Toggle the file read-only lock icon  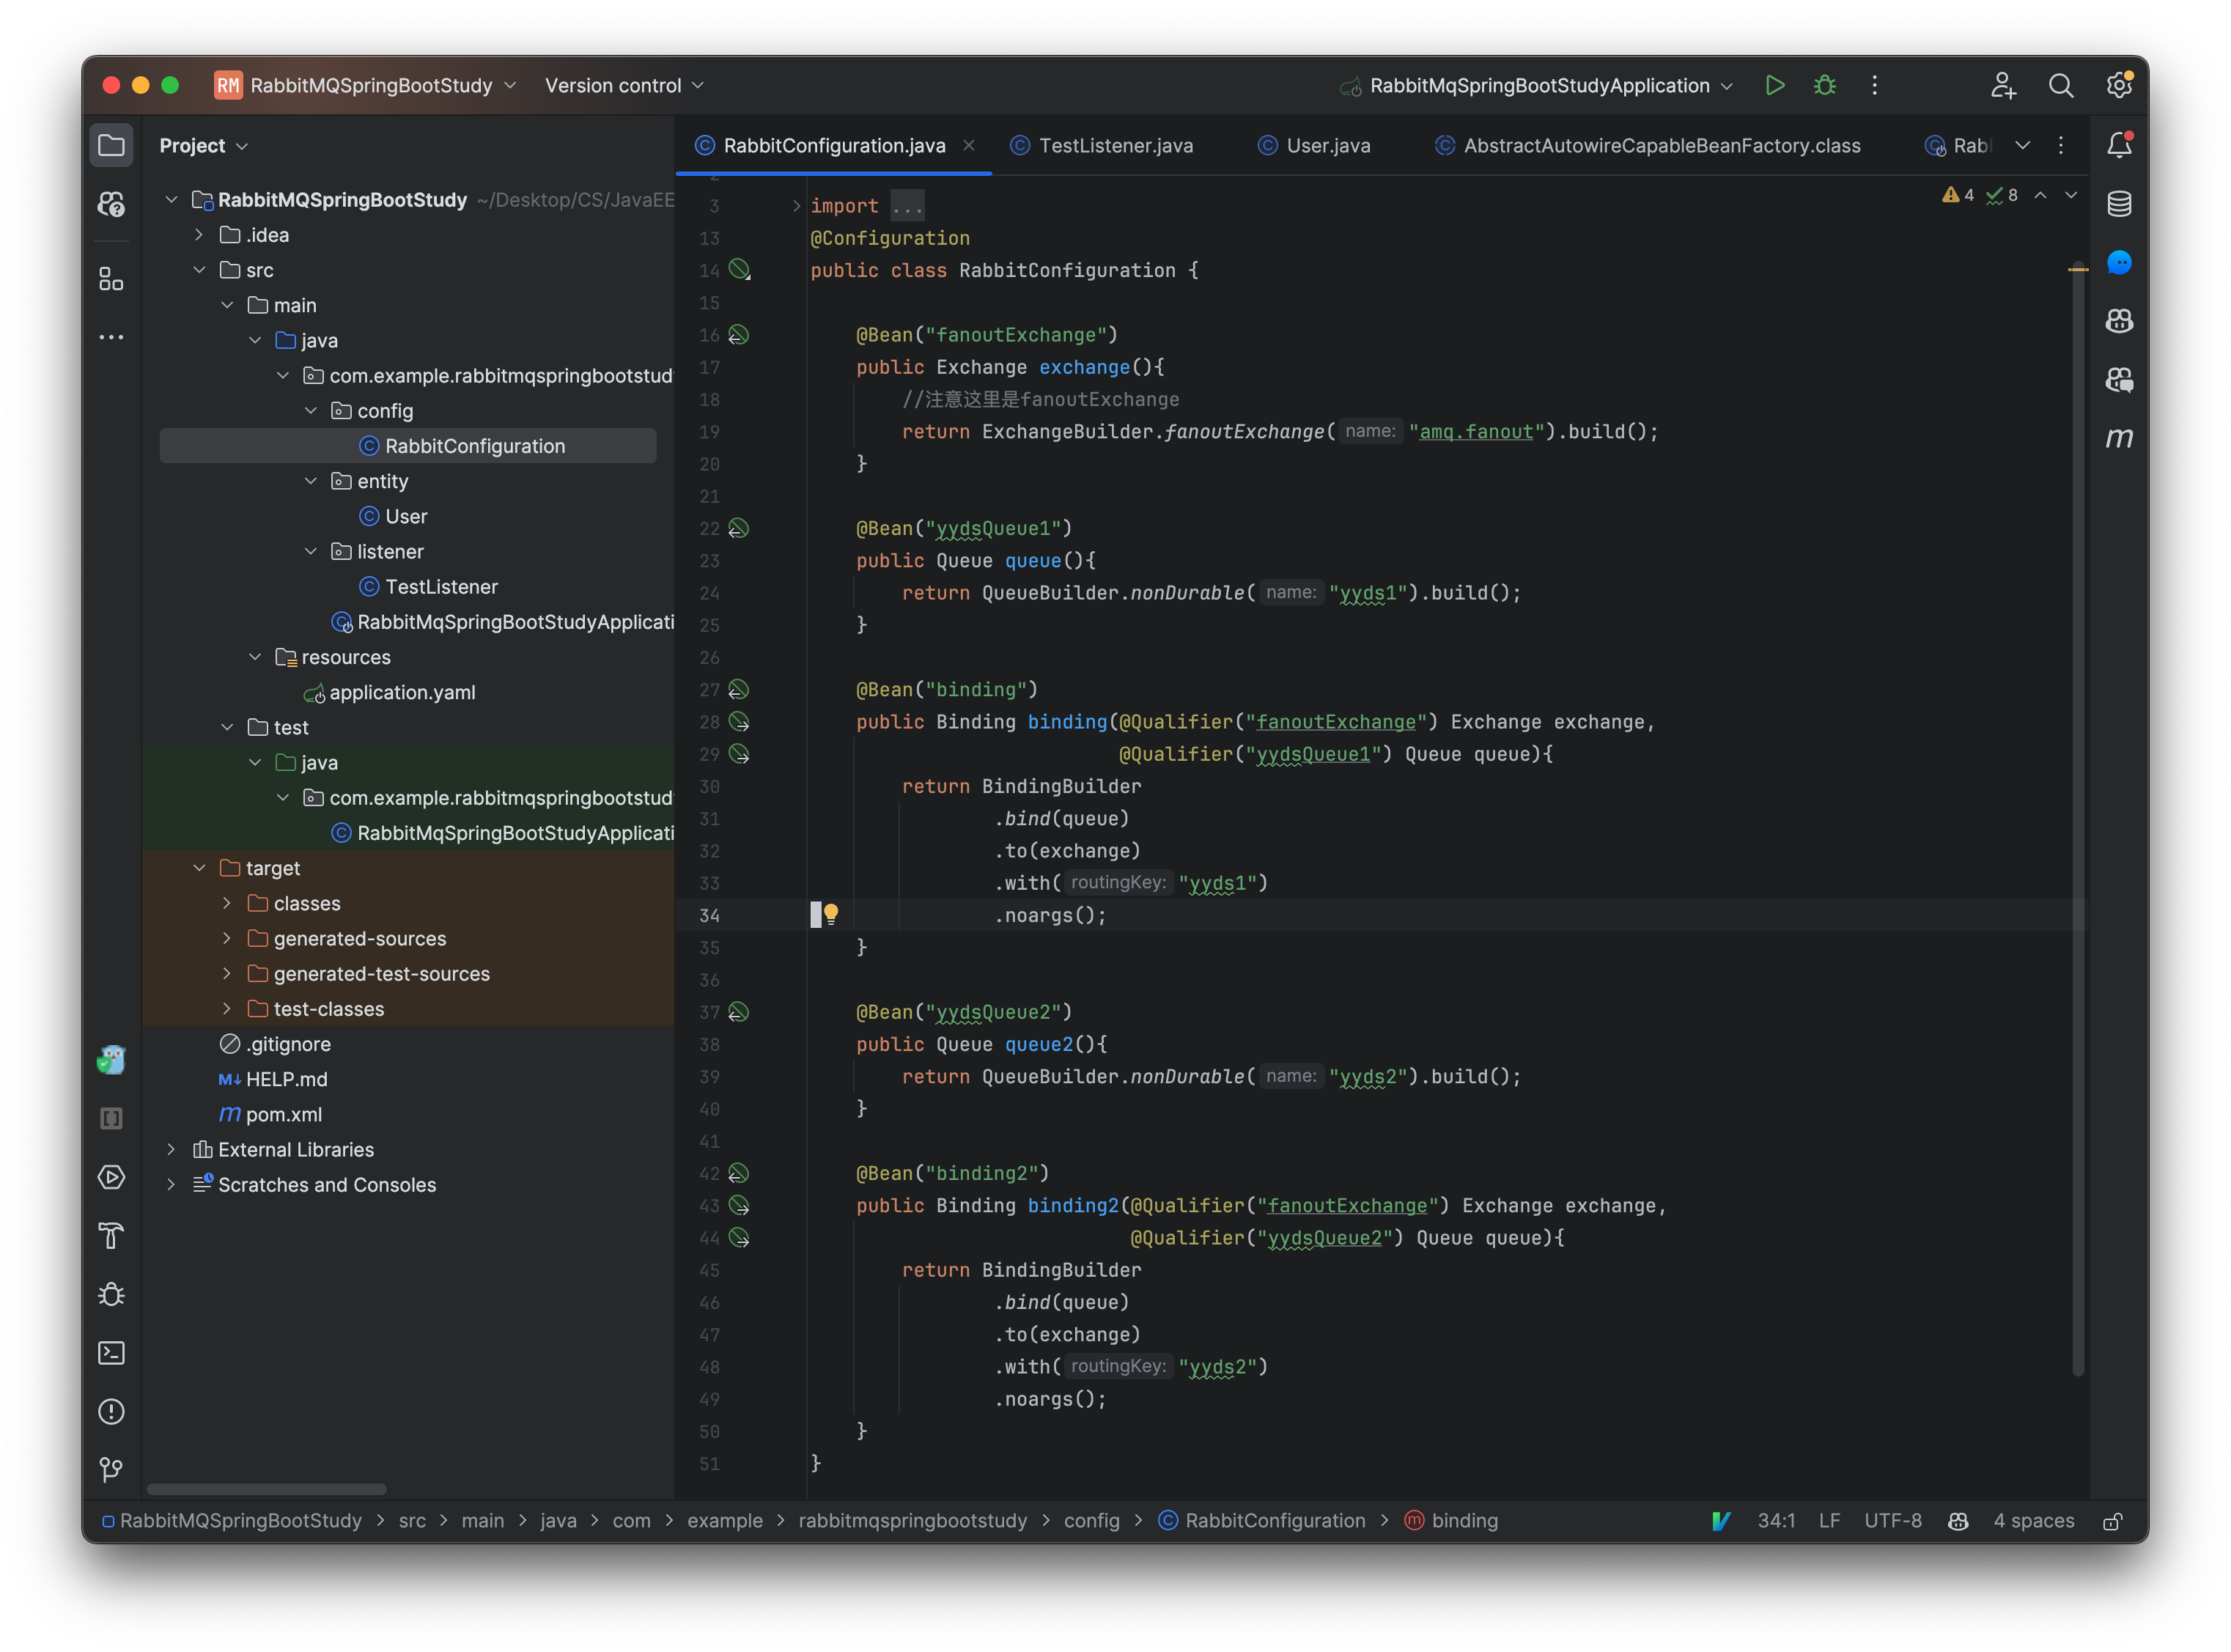point(2112,1521)
